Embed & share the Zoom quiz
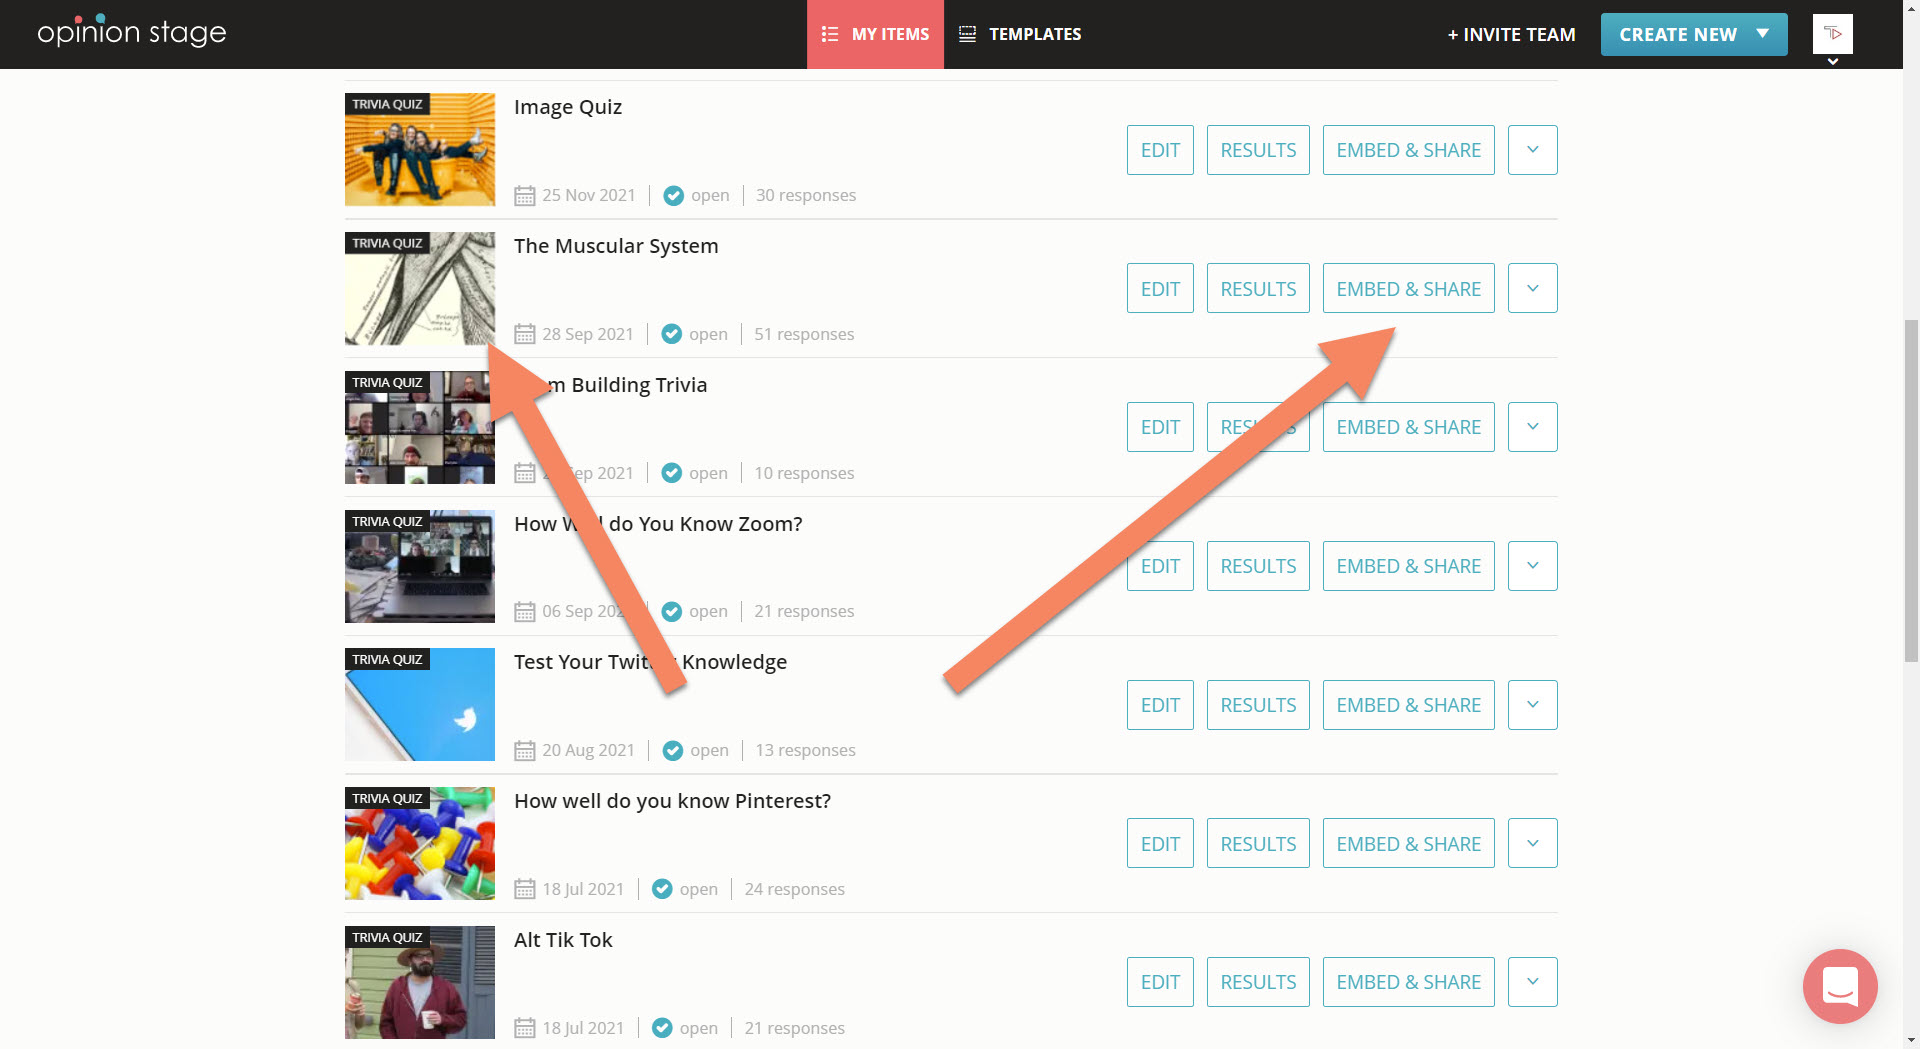This screenshot has width=1920, height=1049. tap(1408, 566)
